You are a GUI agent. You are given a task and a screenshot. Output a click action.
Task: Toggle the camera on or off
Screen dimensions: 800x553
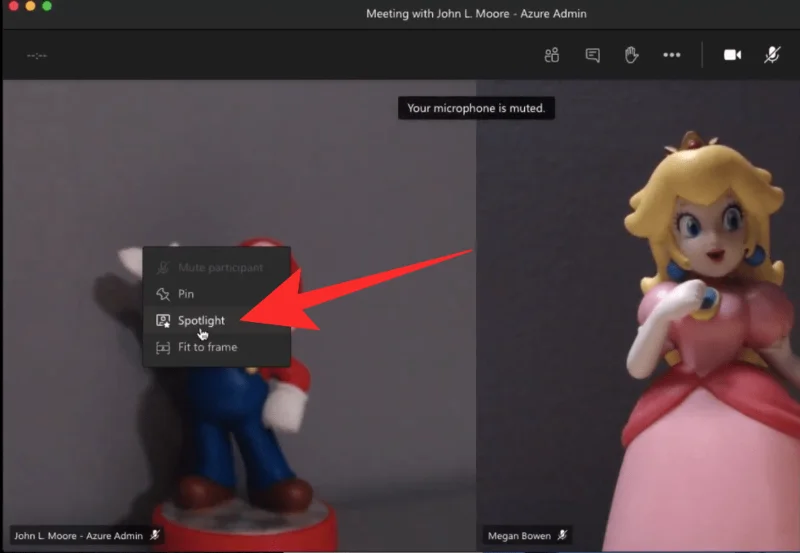point(733,55)
